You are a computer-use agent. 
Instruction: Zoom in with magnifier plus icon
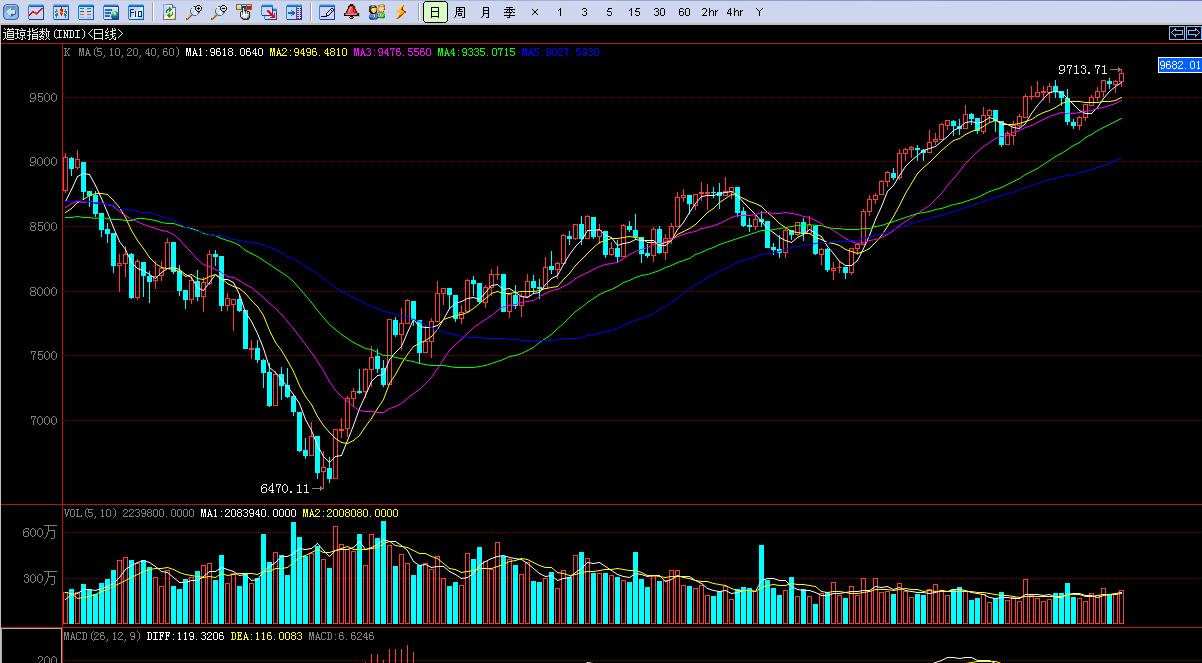(x=194, y=12)
